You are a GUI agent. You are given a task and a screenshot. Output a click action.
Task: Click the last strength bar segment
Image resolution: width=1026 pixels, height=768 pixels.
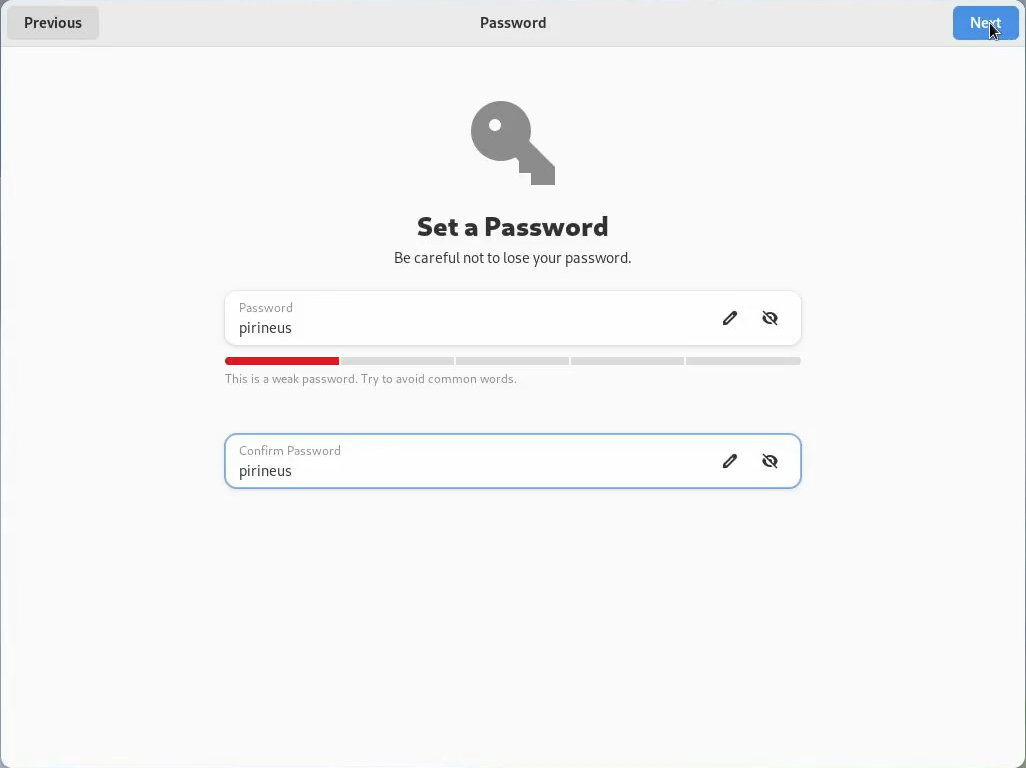[x=743, y=361]
